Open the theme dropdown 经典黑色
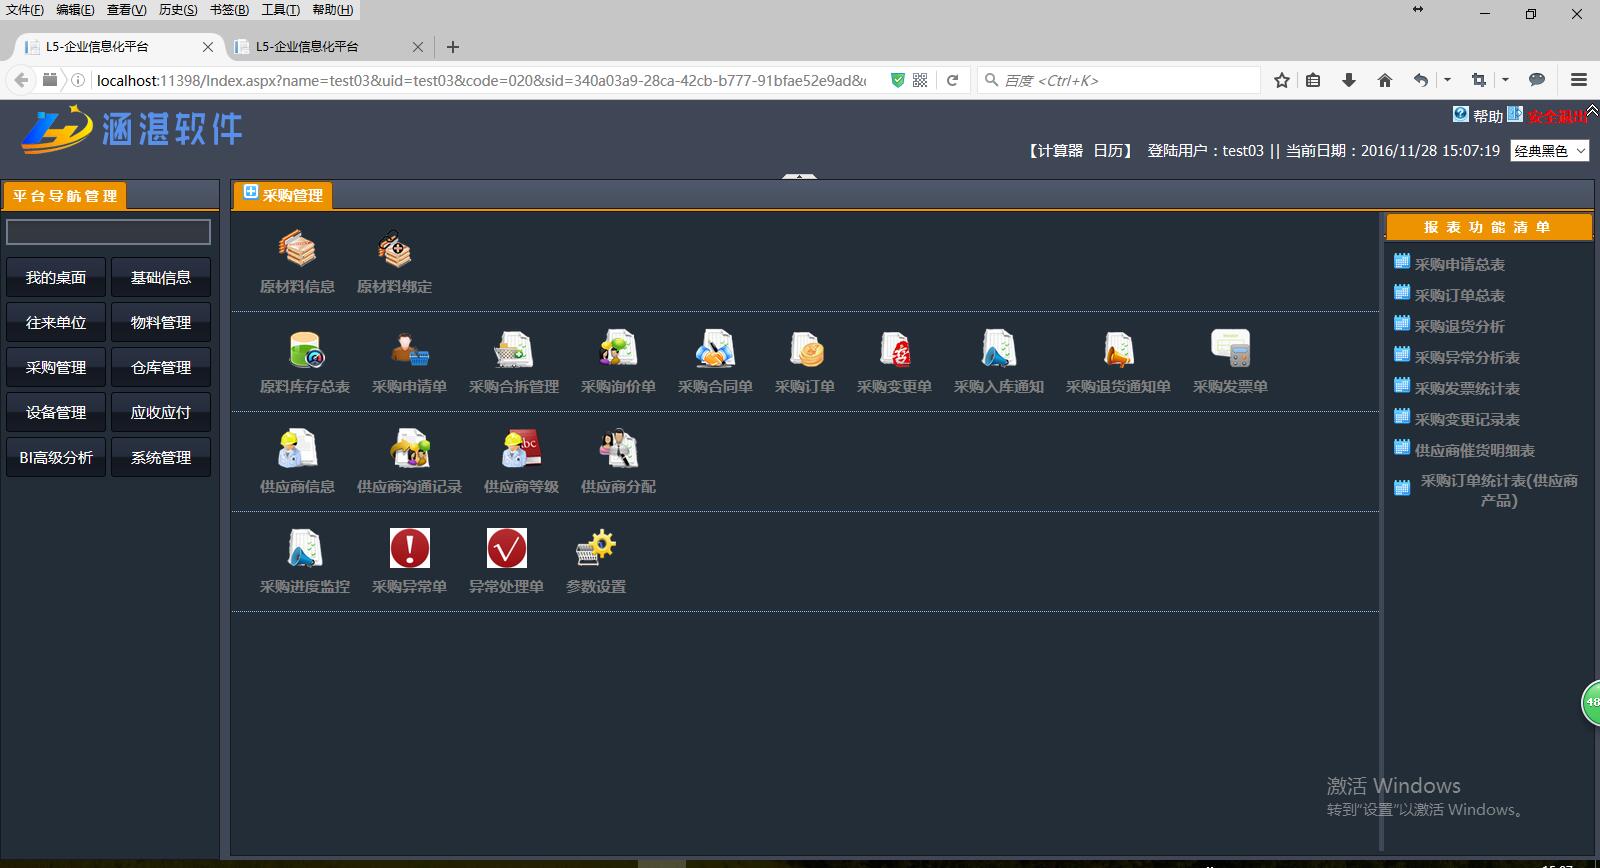 pyautogui.click(x=1549, y=151)
